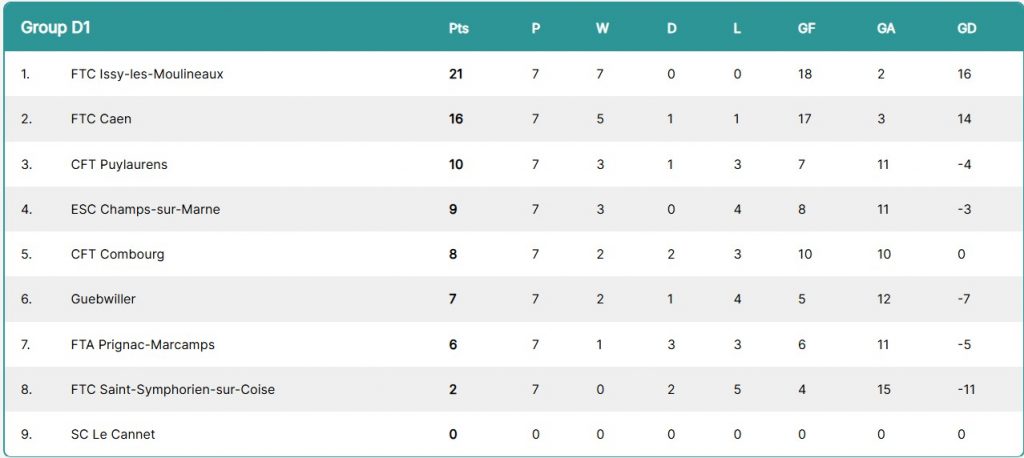Open the FTC Caen team entry
The height and width of the screenshot is (458, 1024).
point(101,119)
